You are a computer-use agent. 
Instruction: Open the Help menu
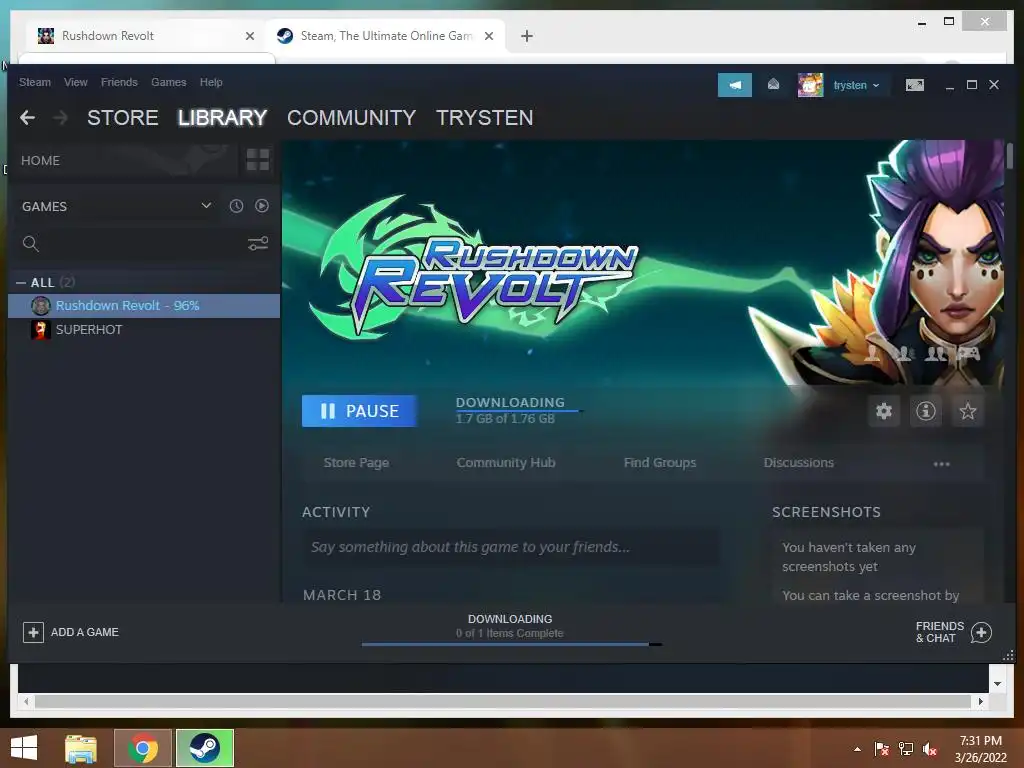tap(211, 82)
